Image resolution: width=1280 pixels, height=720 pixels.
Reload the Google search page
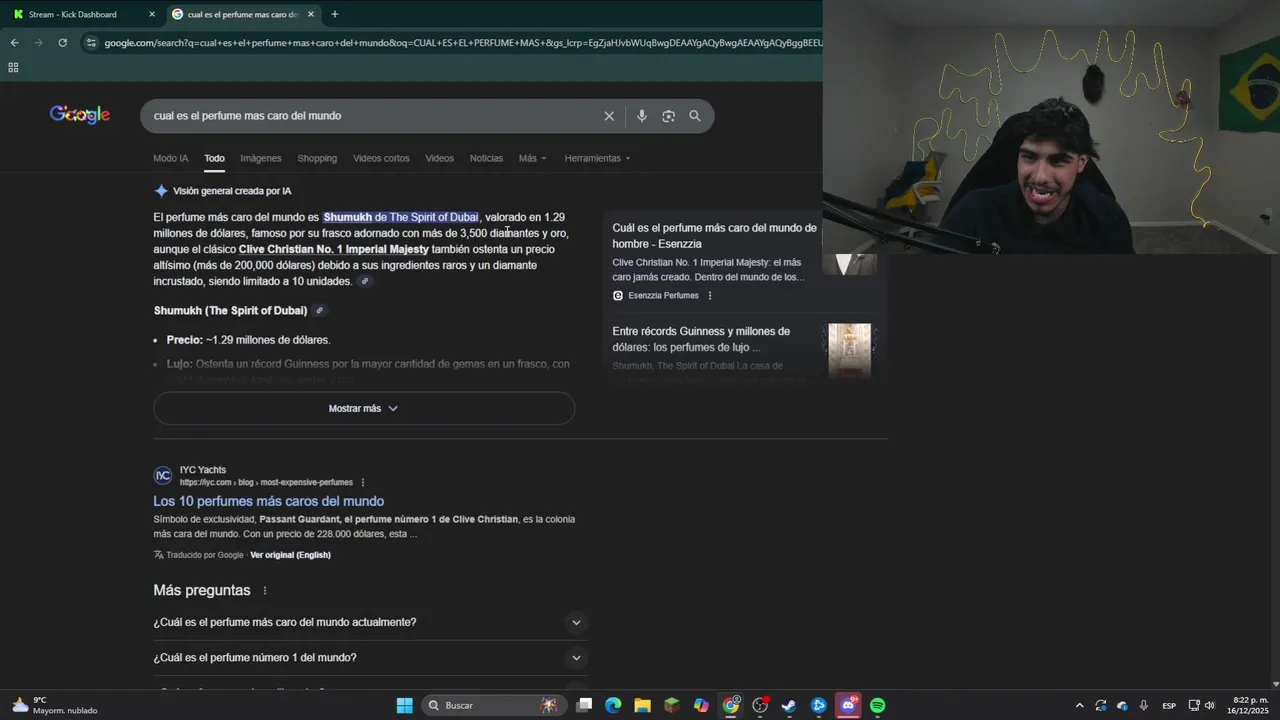pos(62,43)
